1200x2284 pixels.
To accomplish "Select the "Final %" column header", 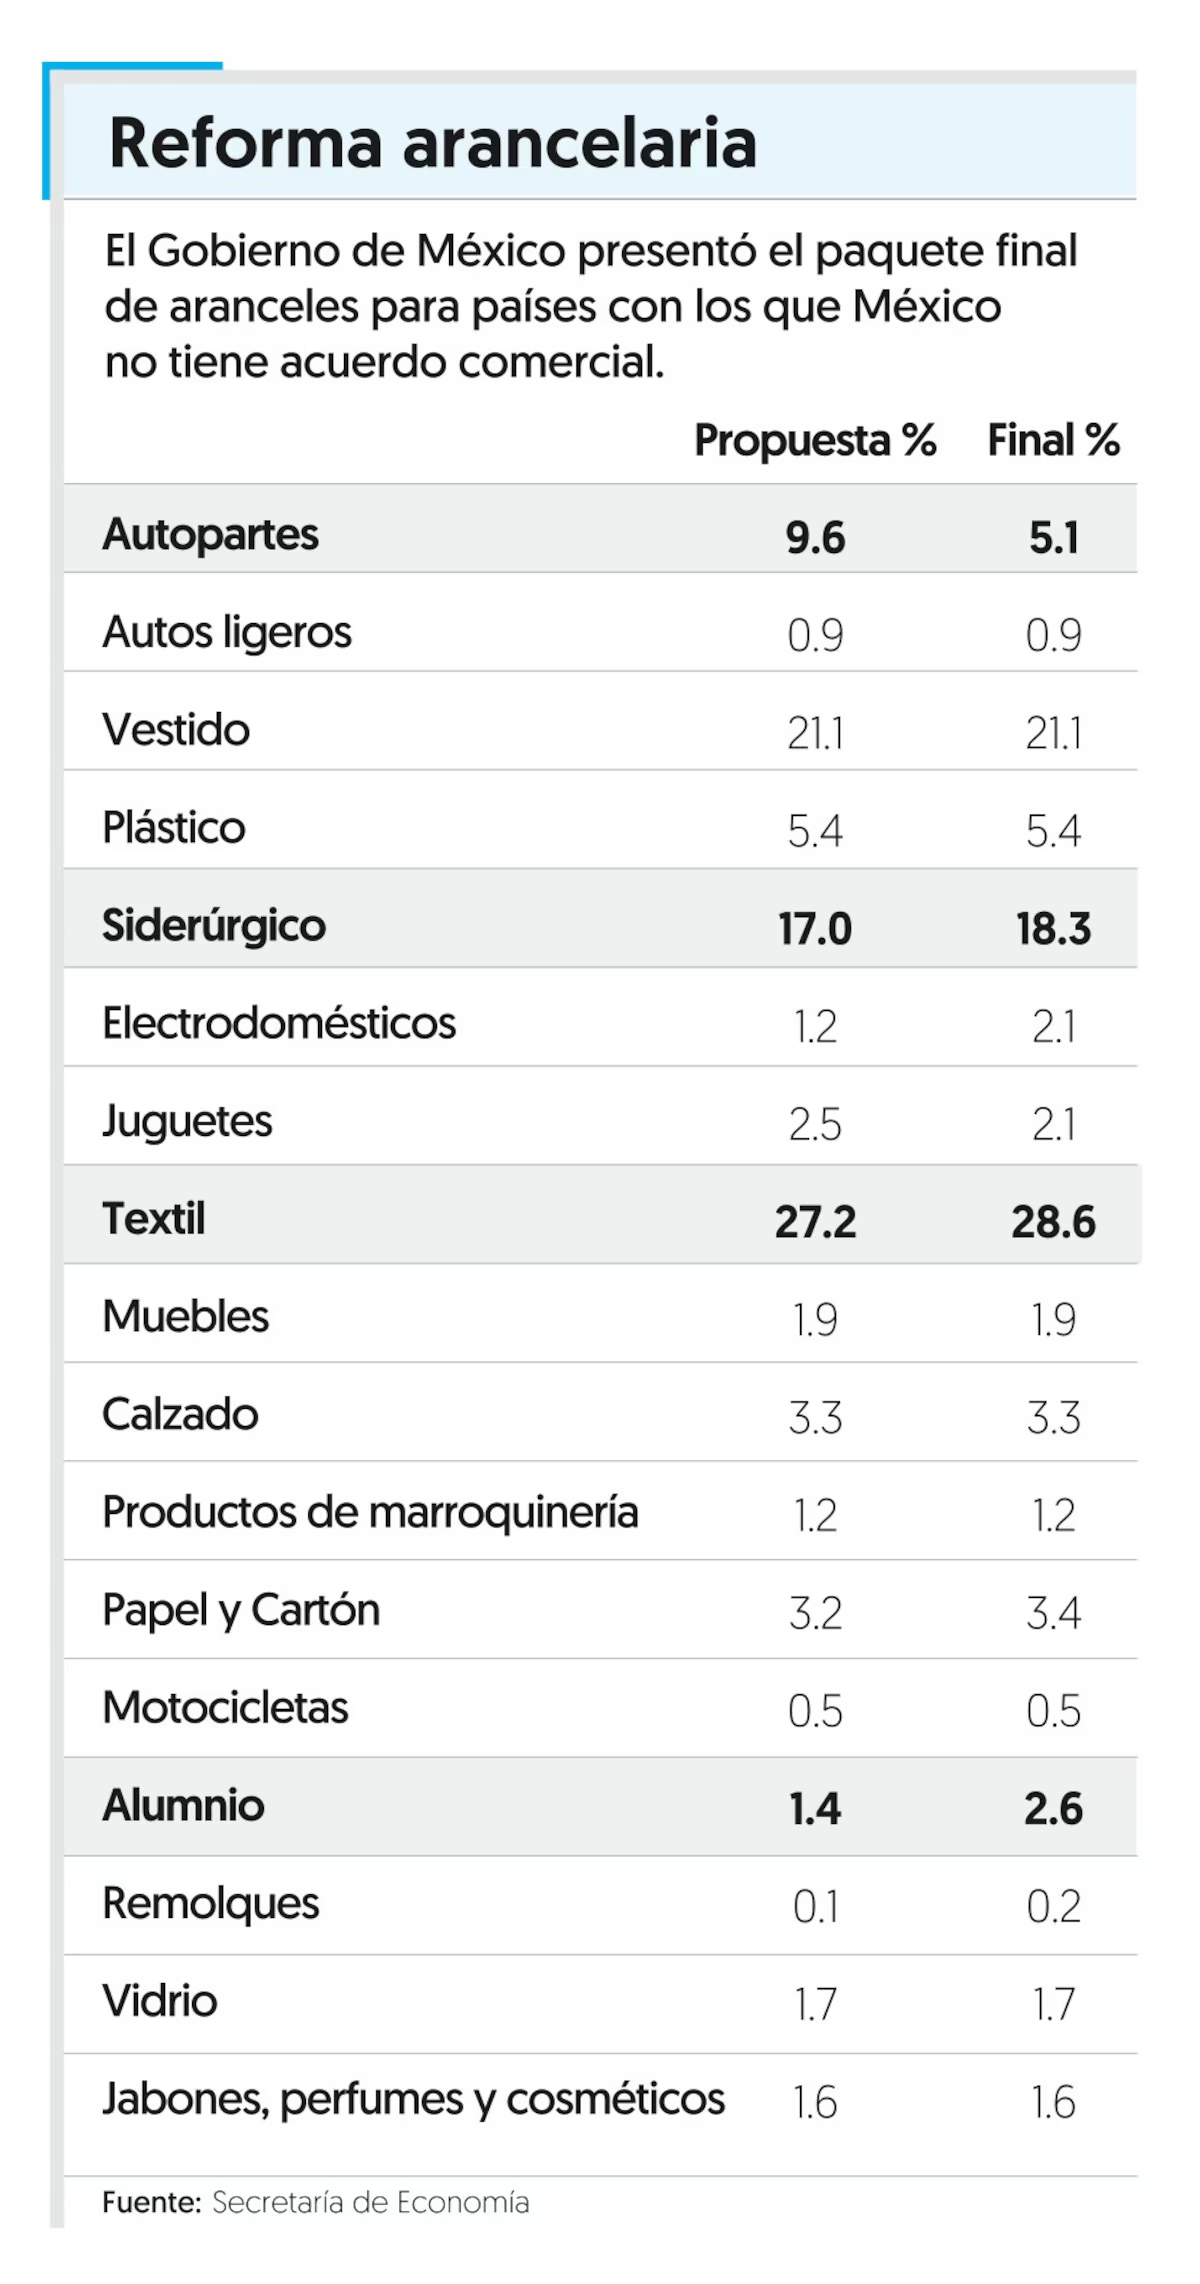I will (x=1053, y=440).
